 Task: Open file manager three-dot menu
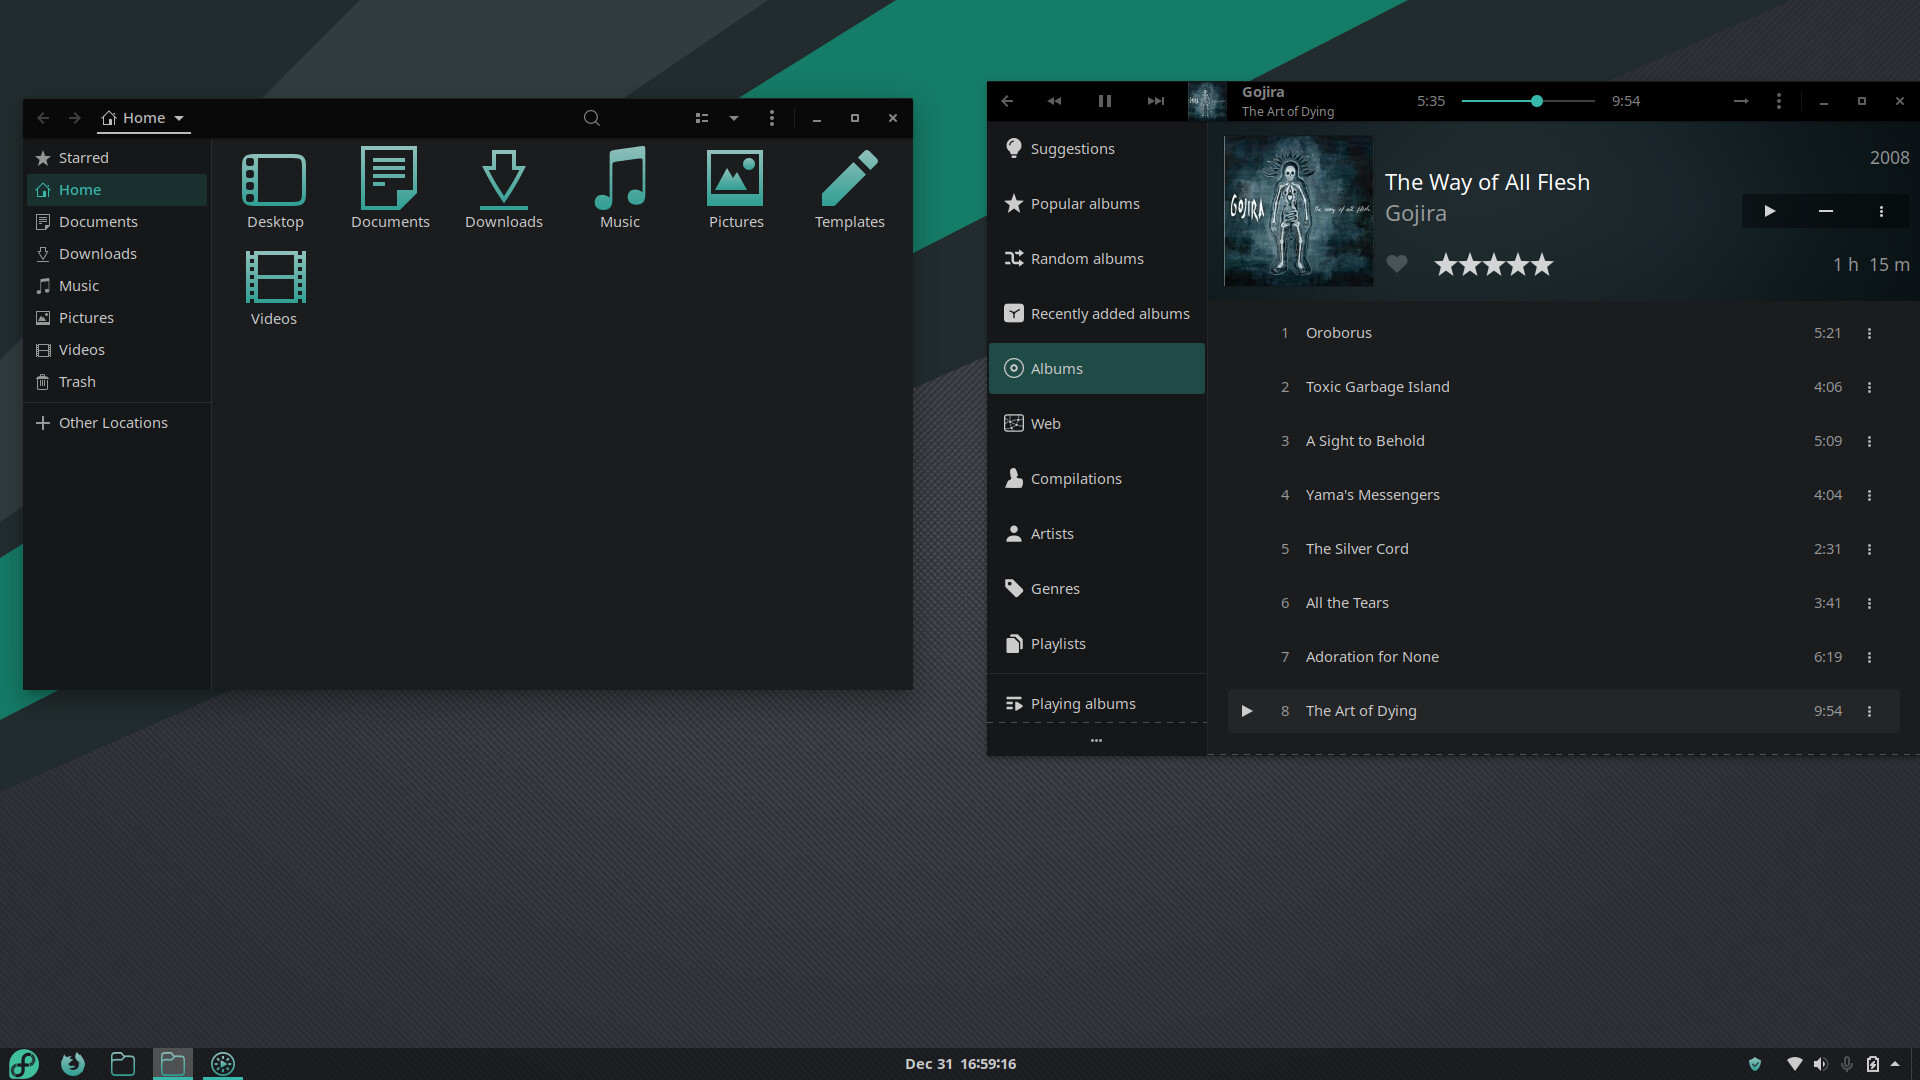[771, 118]
